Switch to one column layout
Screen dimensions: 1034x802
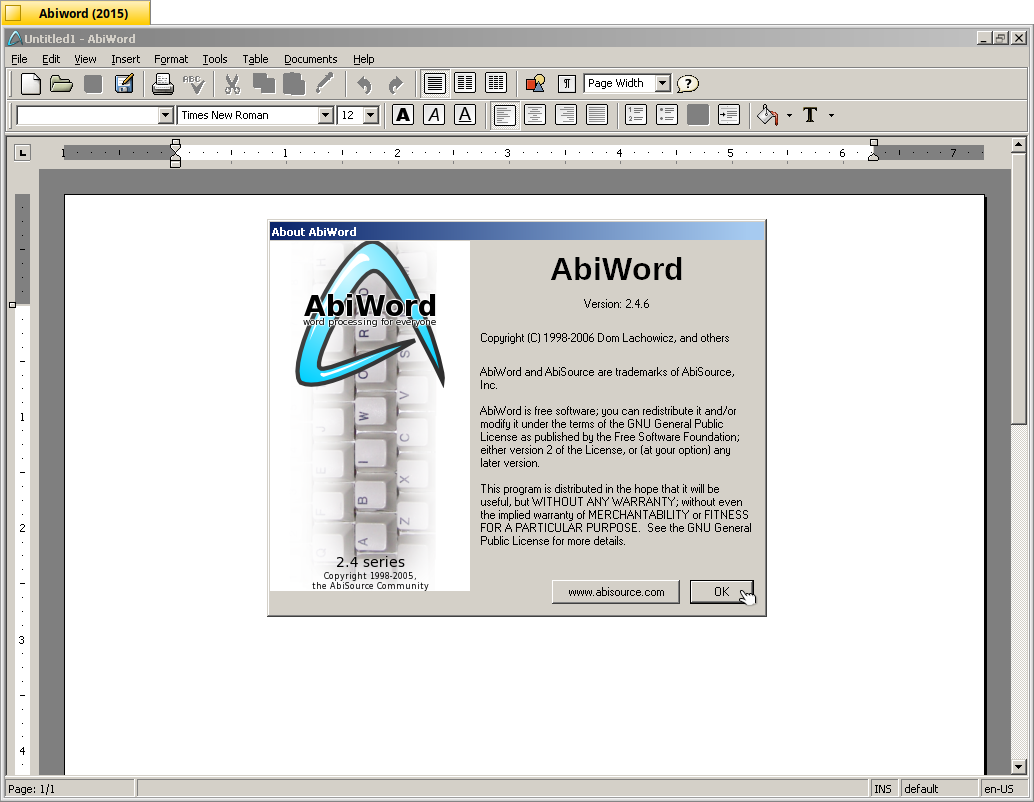point(435,84)
